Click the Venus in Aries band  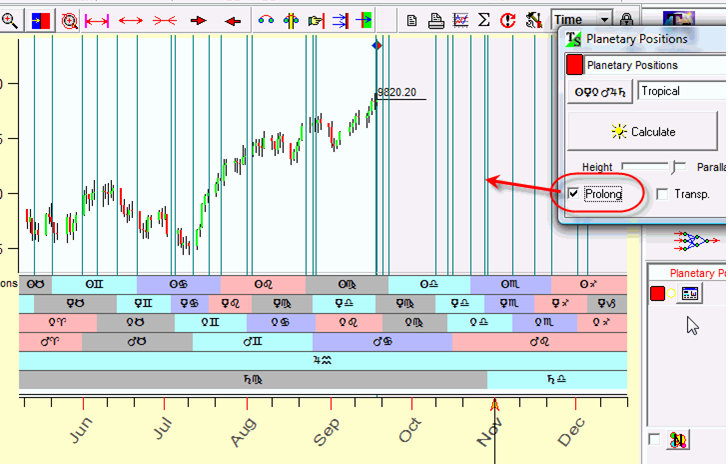click(58, 322)
